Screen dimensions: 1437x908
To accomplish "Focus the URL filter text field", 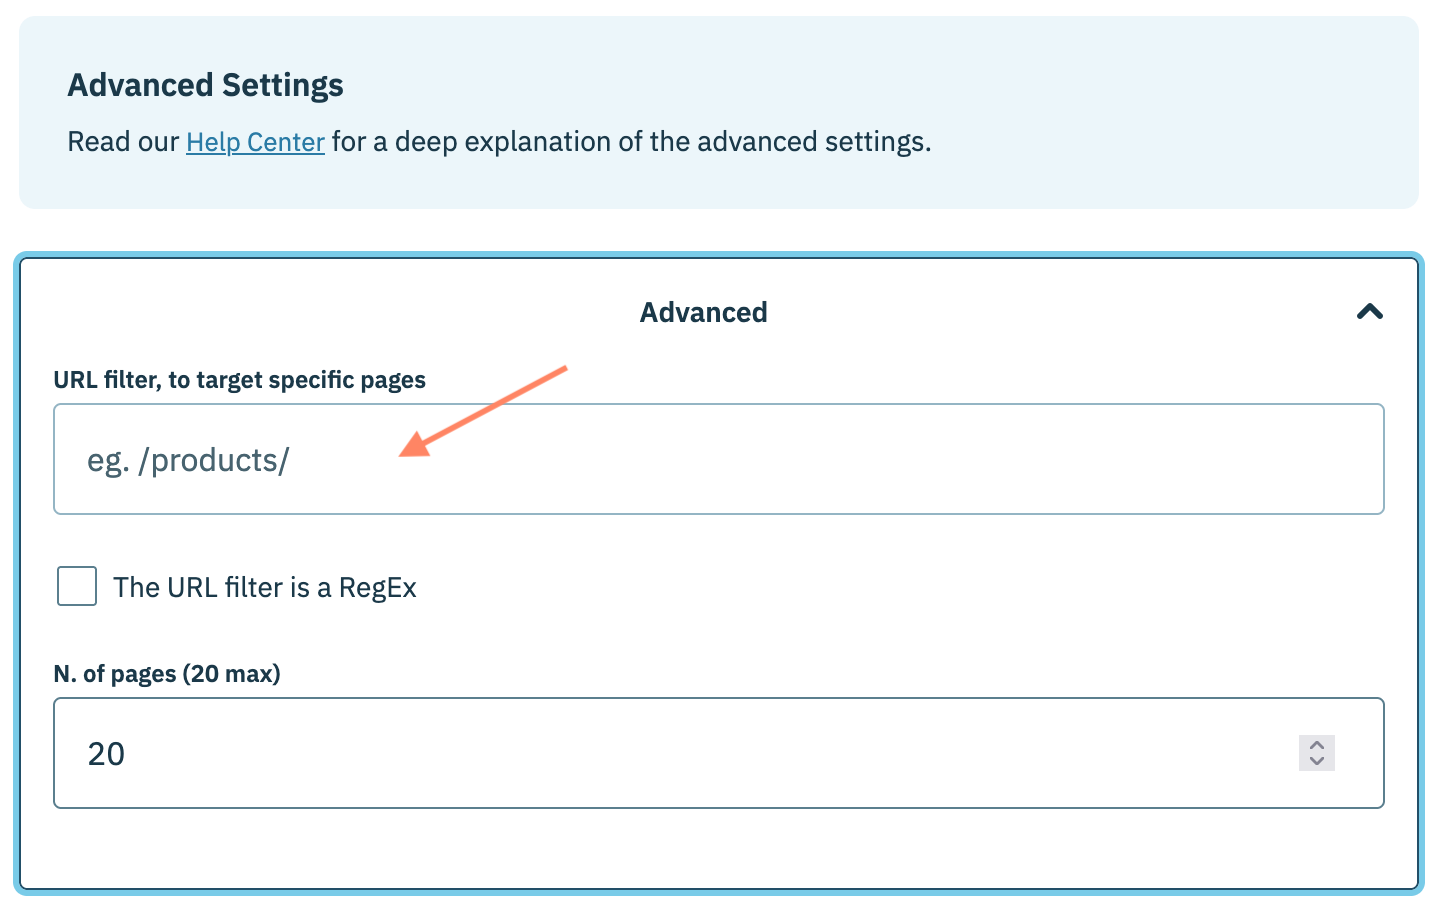I will coord(718,459).
